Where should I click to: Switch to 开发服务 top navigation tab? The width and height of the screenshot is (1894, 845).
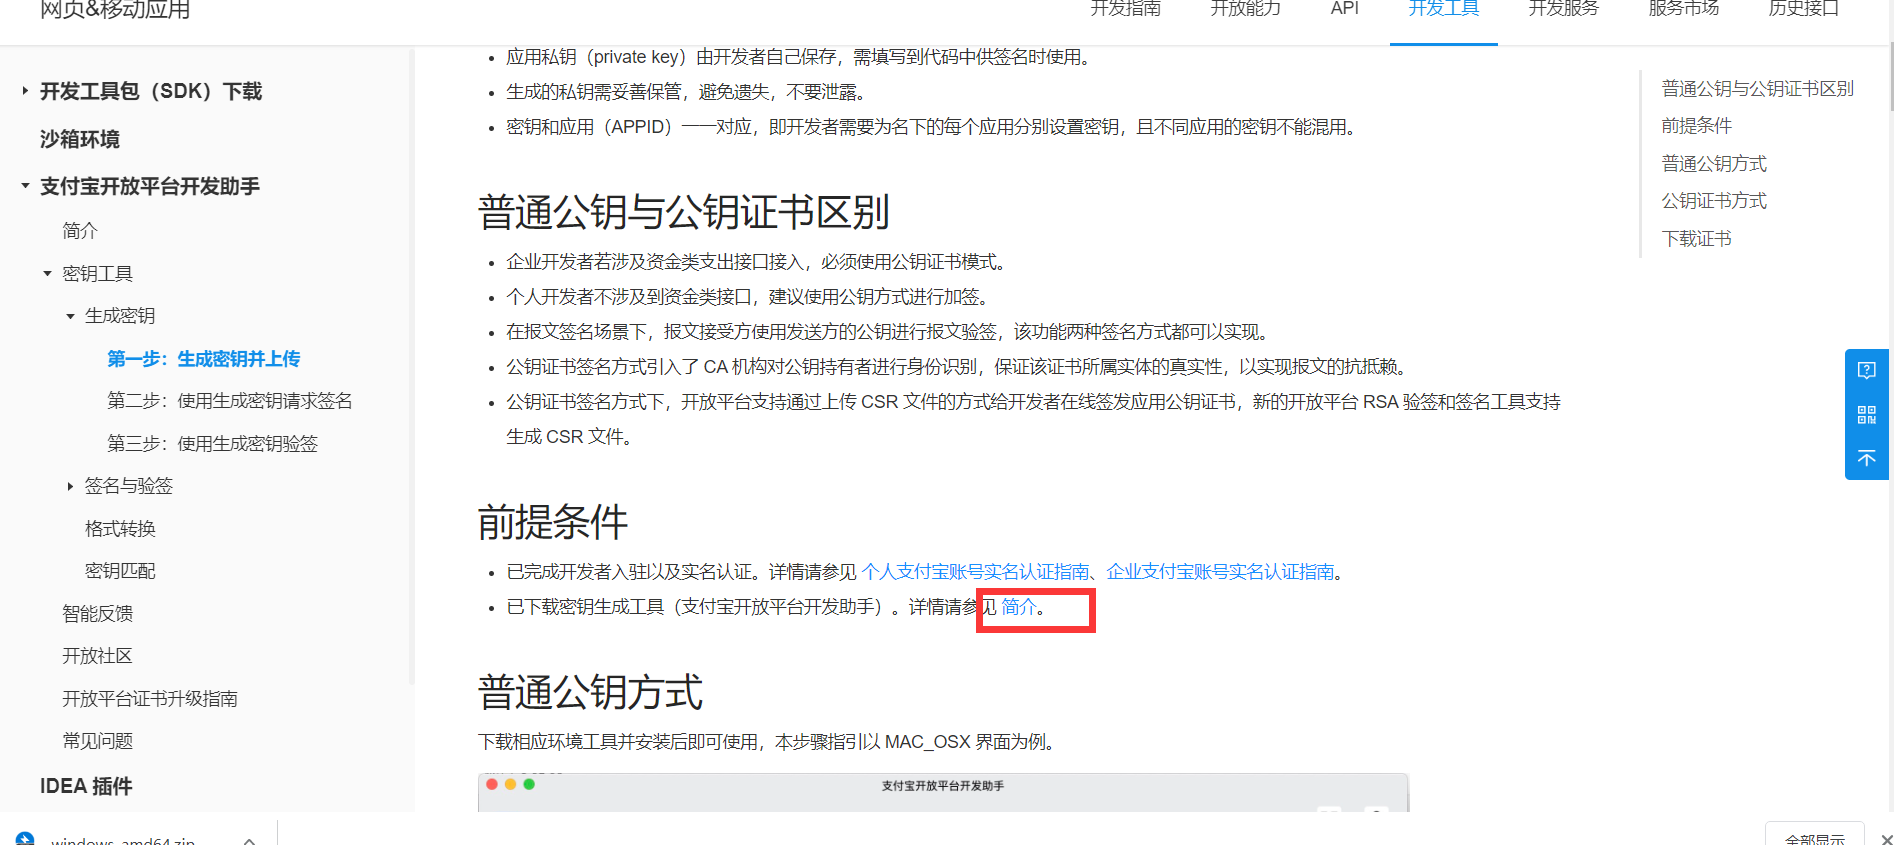[x=1564, y=9]
